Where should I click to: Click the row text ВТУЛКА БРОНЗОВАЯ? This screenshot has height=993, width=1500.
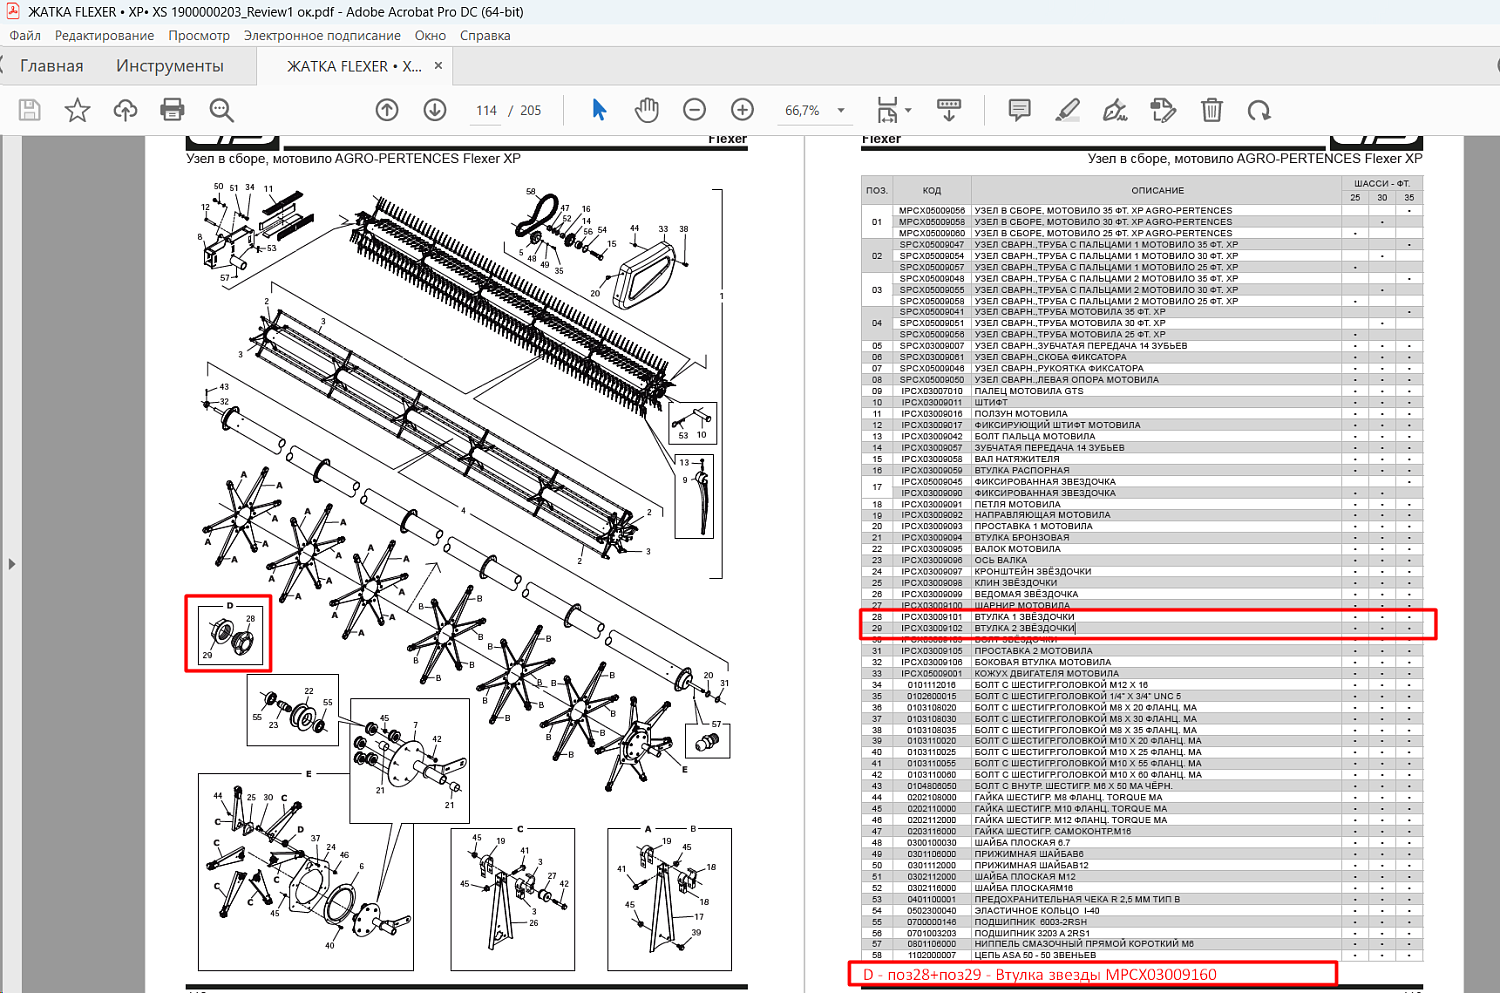point(1021,537)
